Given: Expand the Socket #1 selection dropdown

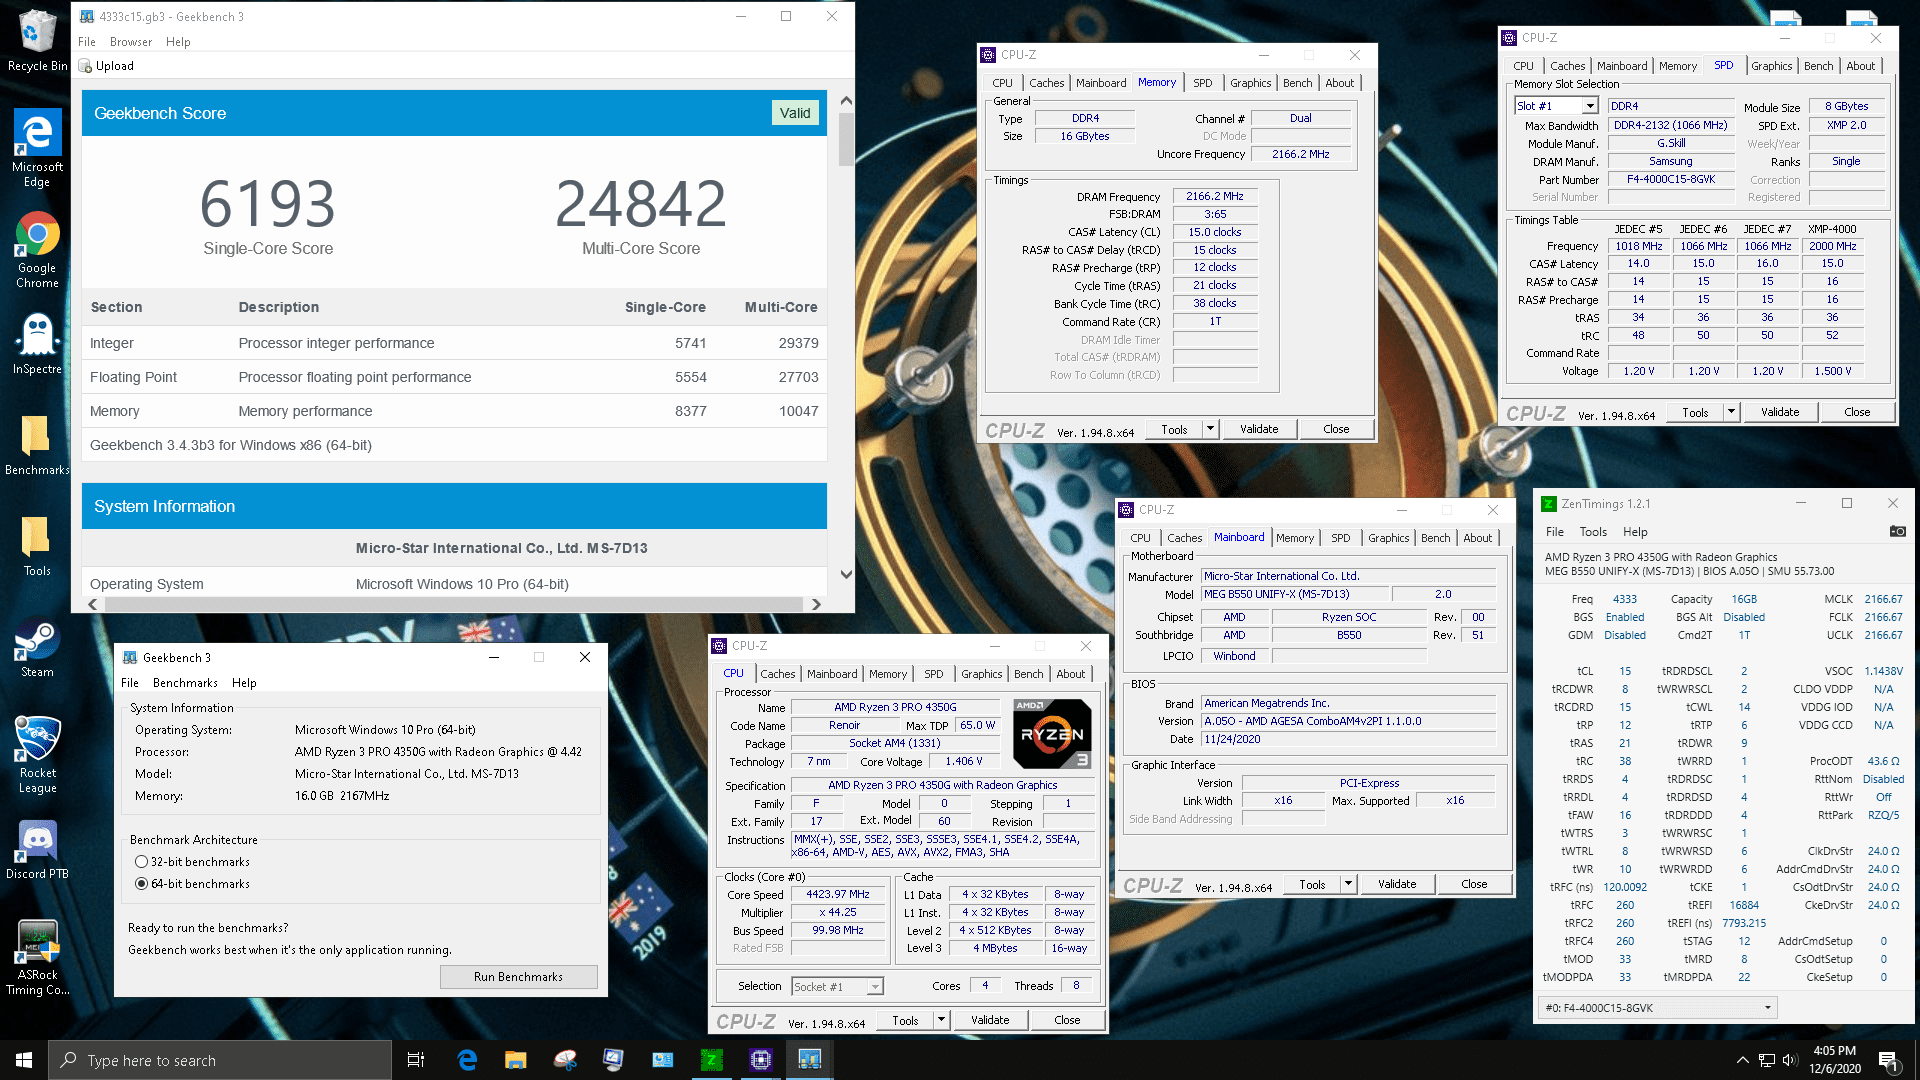Looking at the screenshot, I should tap(875, 987).
